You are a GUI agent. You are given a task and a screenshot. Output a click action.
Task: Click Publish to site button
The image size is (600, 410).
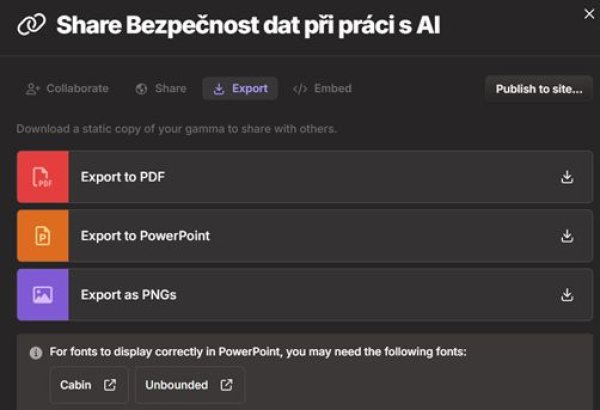539,89
